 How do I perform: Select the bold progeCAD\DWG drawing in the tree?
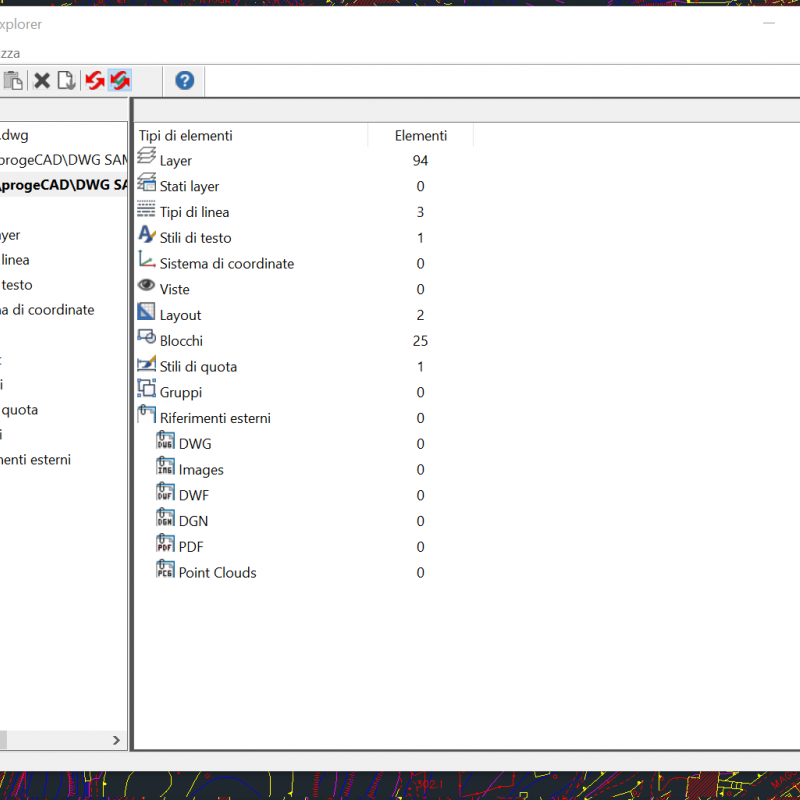click(64, 184)
